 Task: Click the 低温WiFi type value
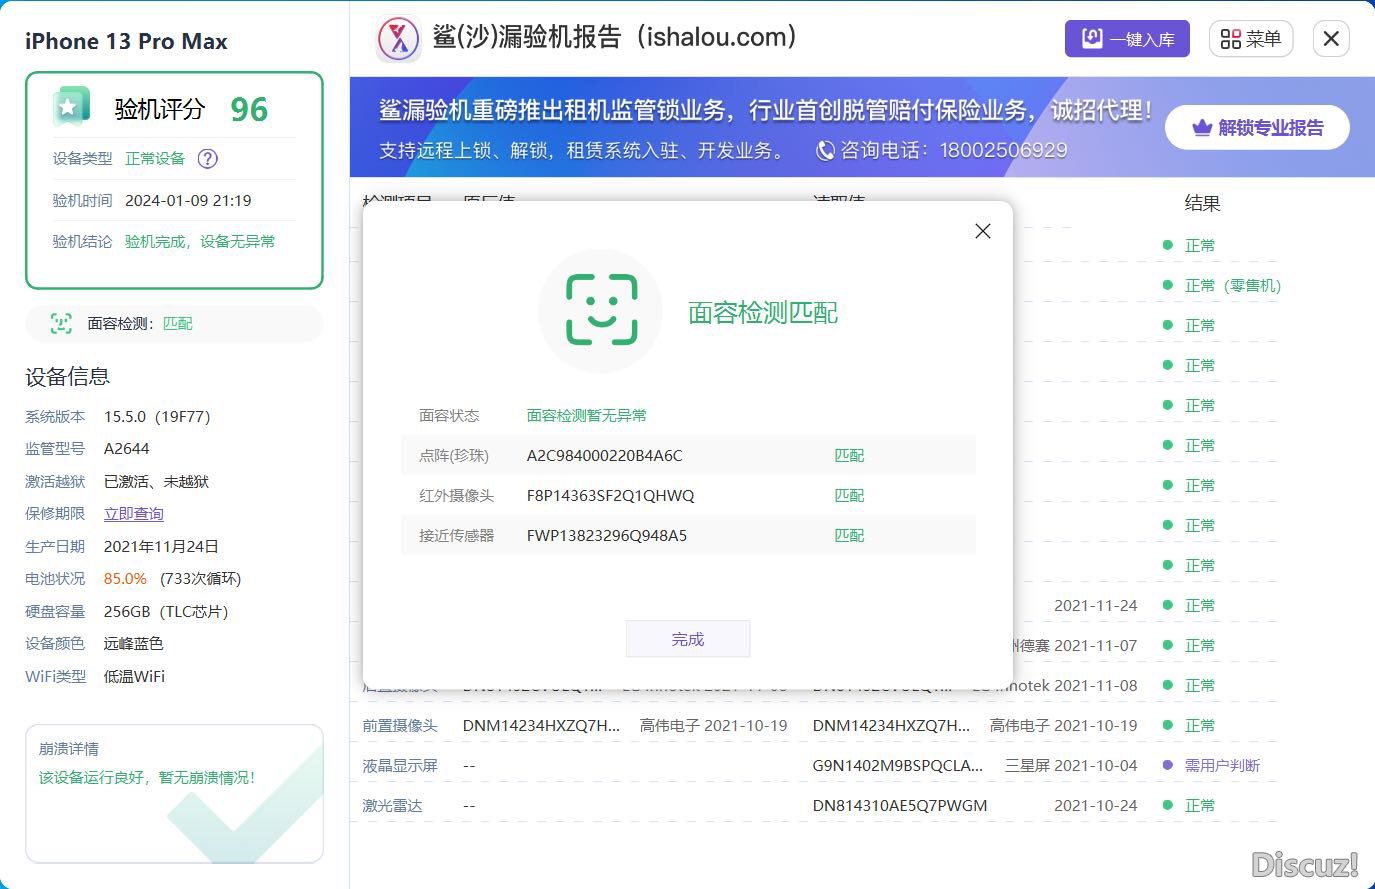[x=134, y=676]
